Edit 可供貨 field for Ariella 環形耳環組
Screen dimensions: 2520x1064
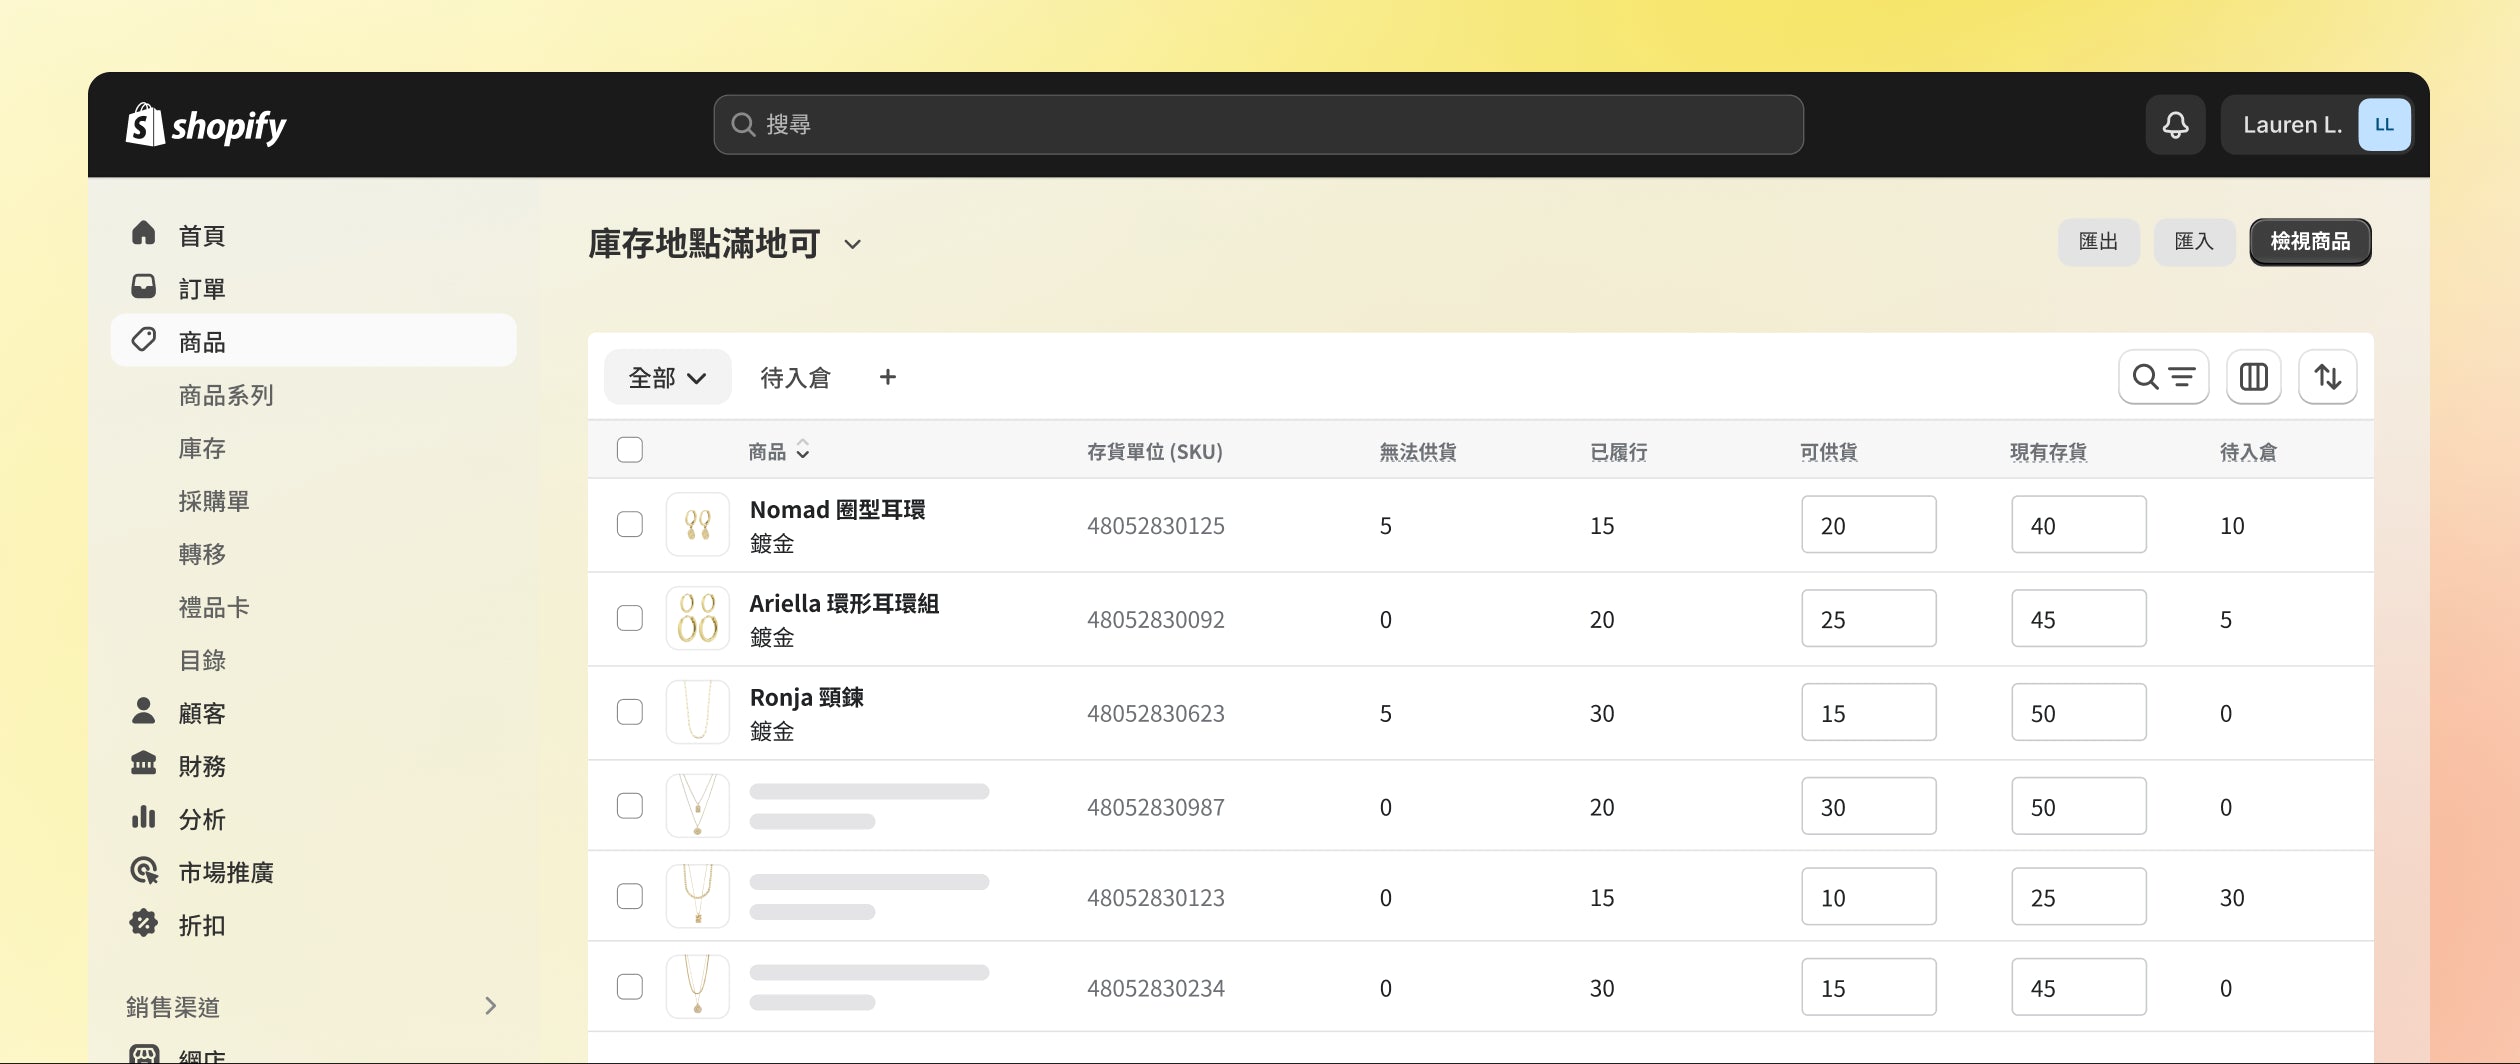tap(1868, 618)
